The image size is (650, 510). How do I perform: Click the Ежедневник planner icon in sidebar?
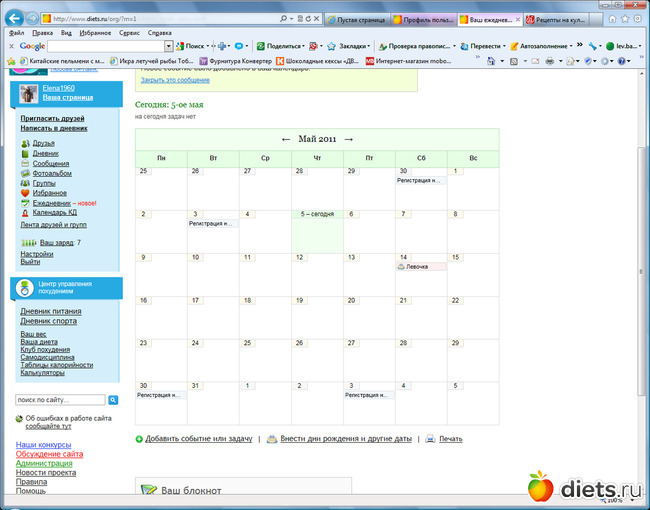coord(25,203)
